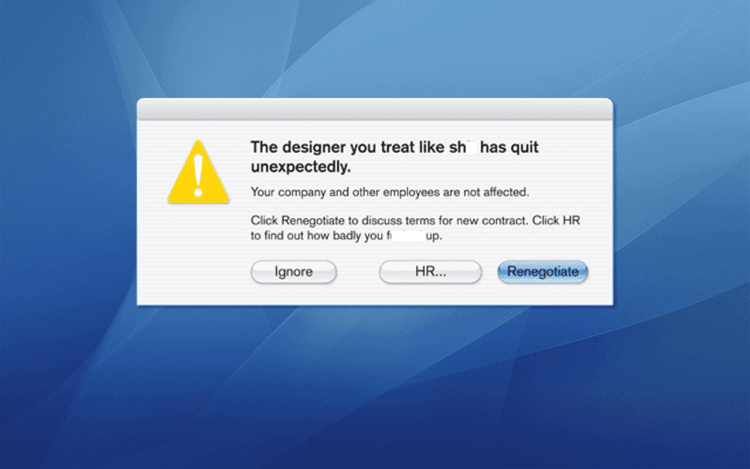
Task: Click the desktop wallpaper below the dialog
Action: click(375, 387)
